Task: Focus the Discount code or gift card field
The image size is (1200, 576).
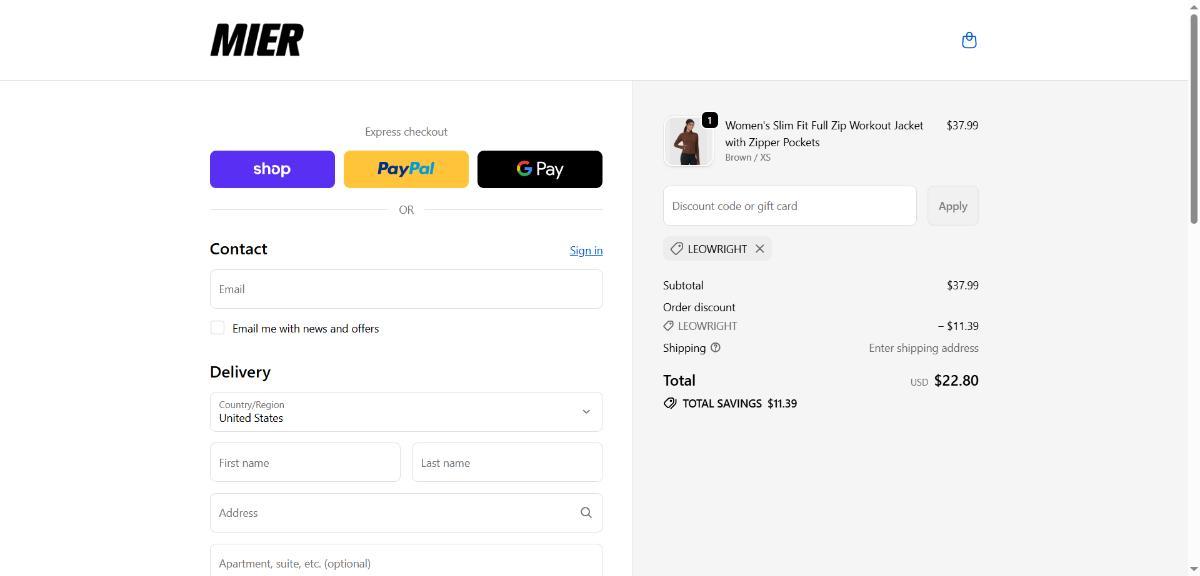Action: click(x=789, y=206)
